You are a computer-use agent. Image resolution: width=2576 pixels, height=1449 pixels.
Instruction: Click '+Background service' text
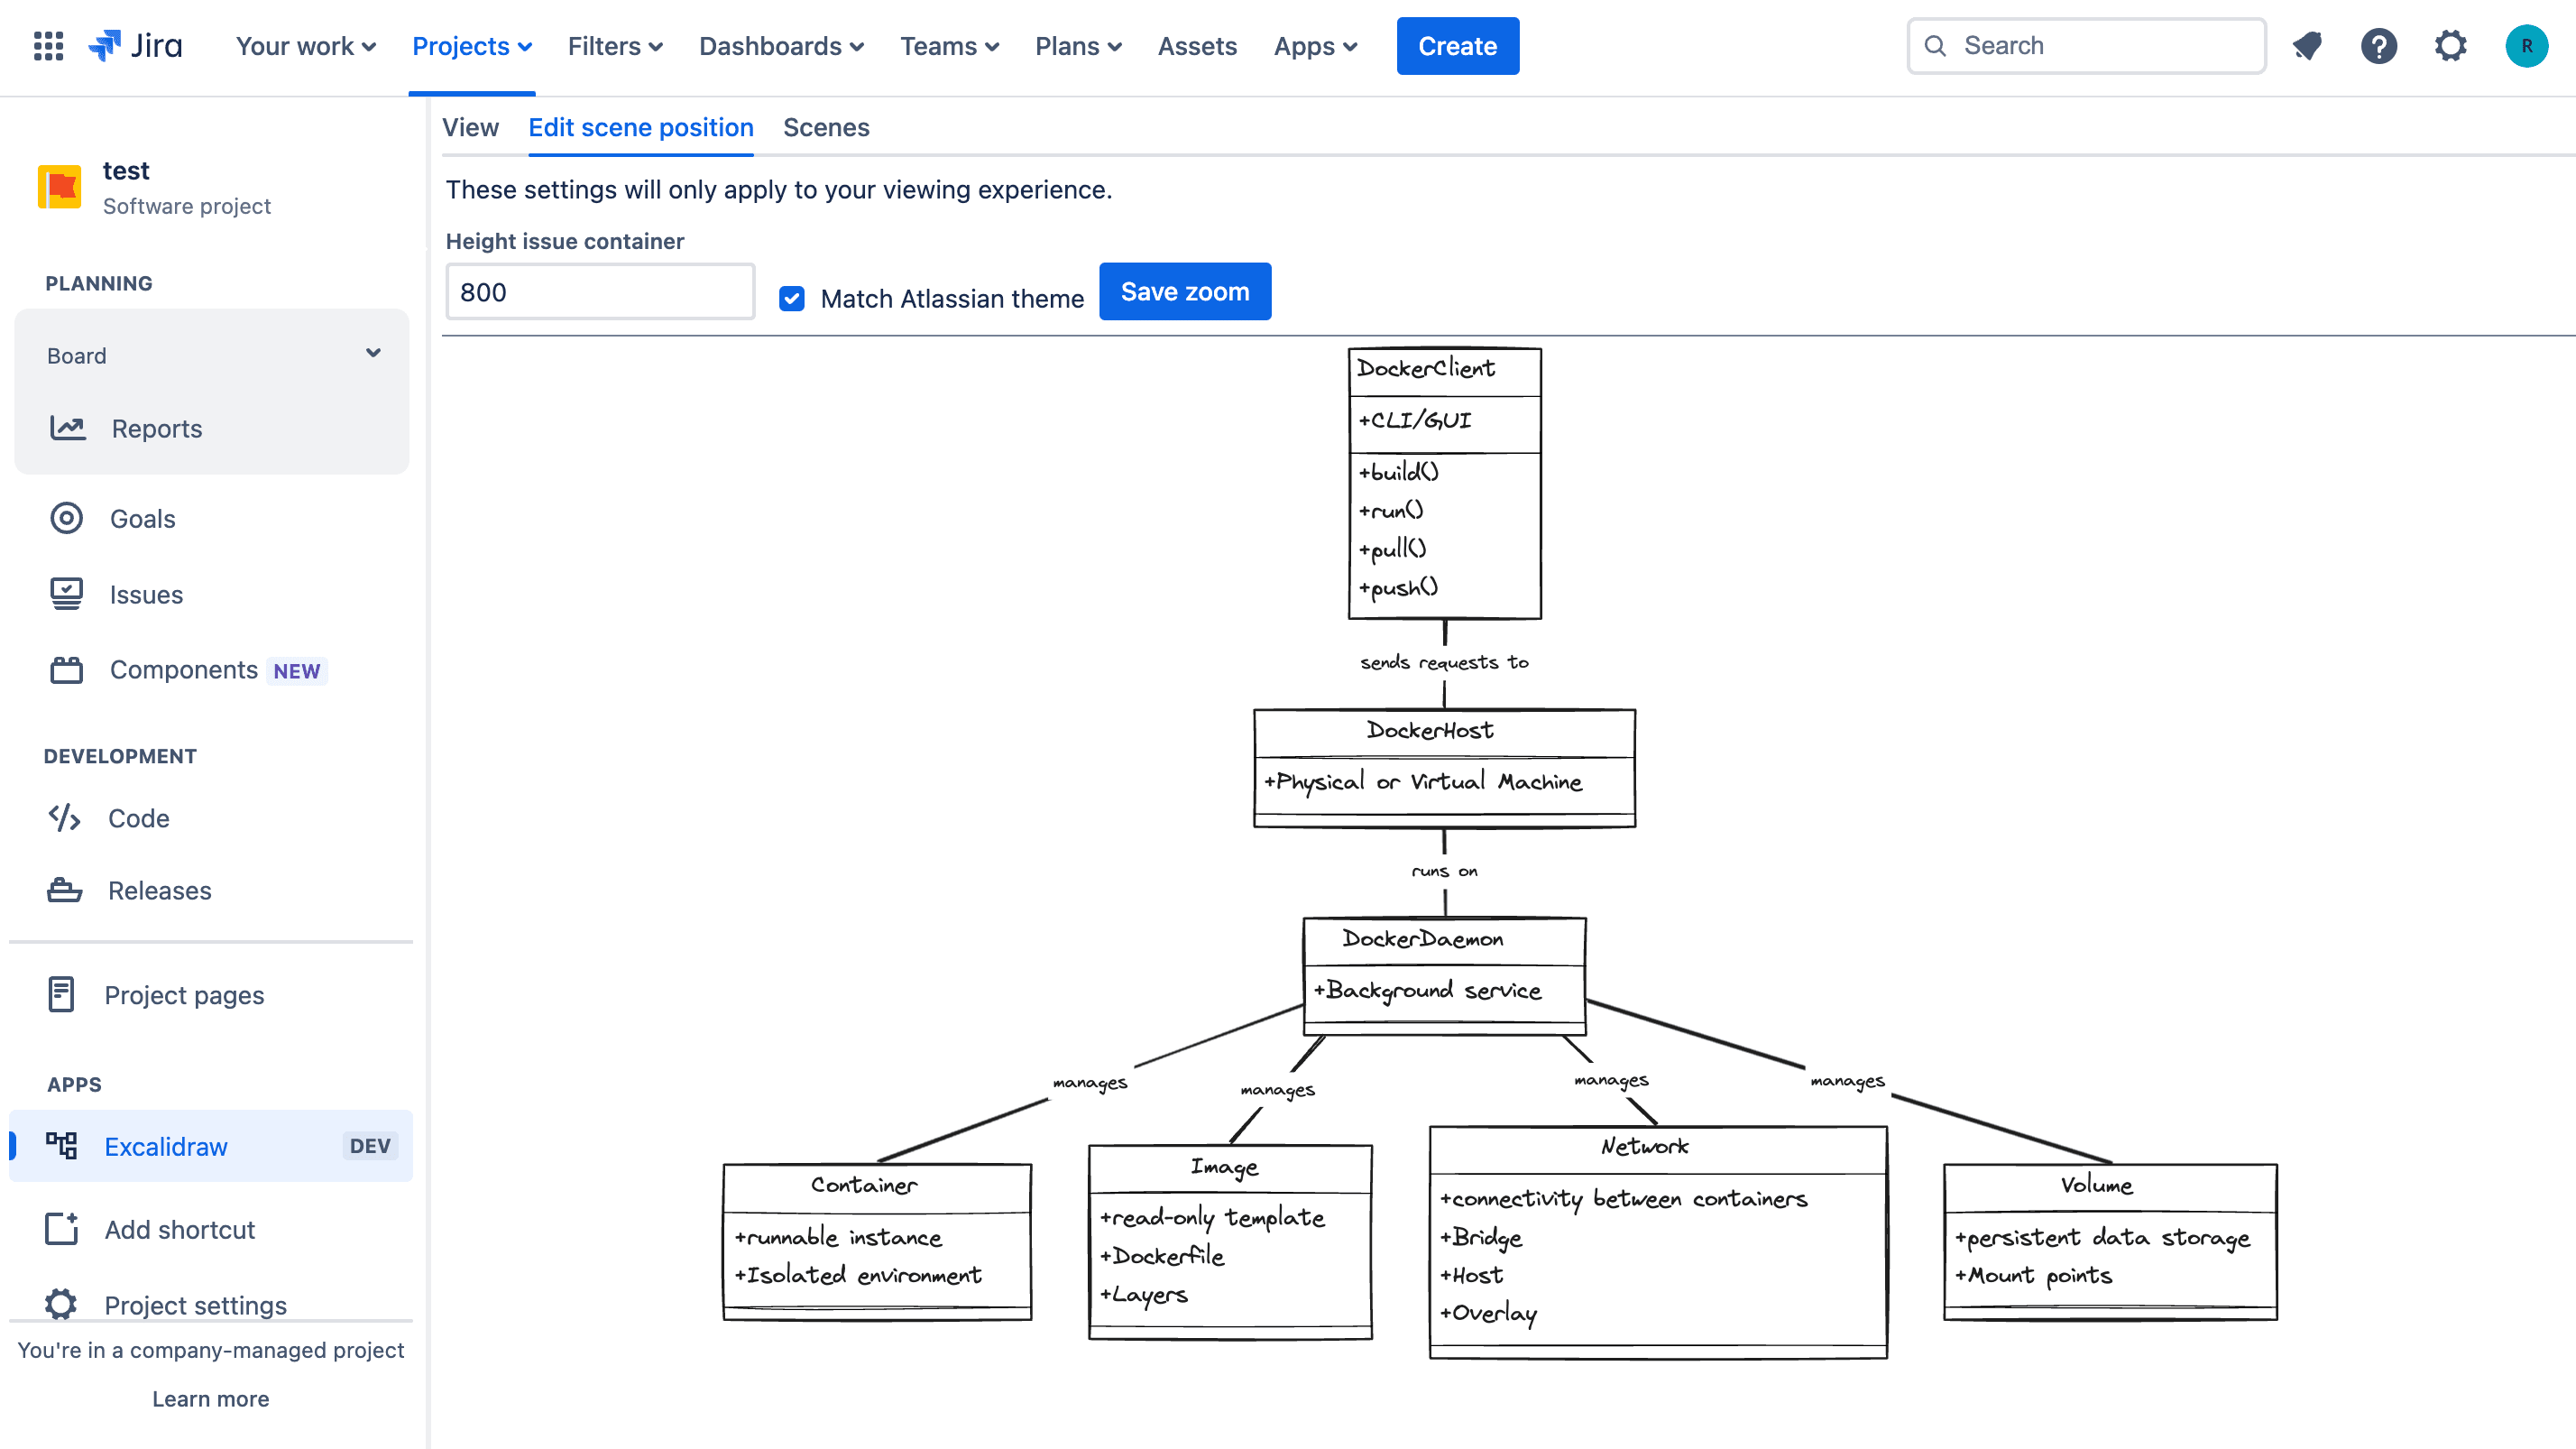(1427, 990)
